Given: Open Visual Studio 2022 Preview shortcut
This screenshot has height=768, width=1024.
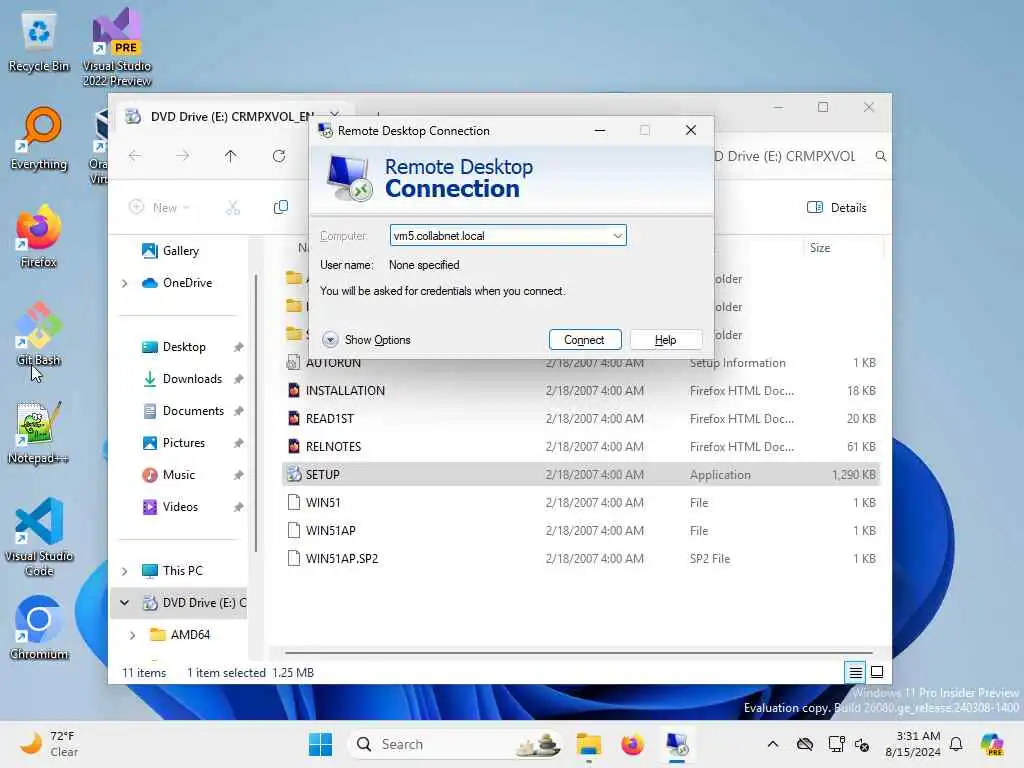Looking at the screenshot, I should [x=117, y=47].
